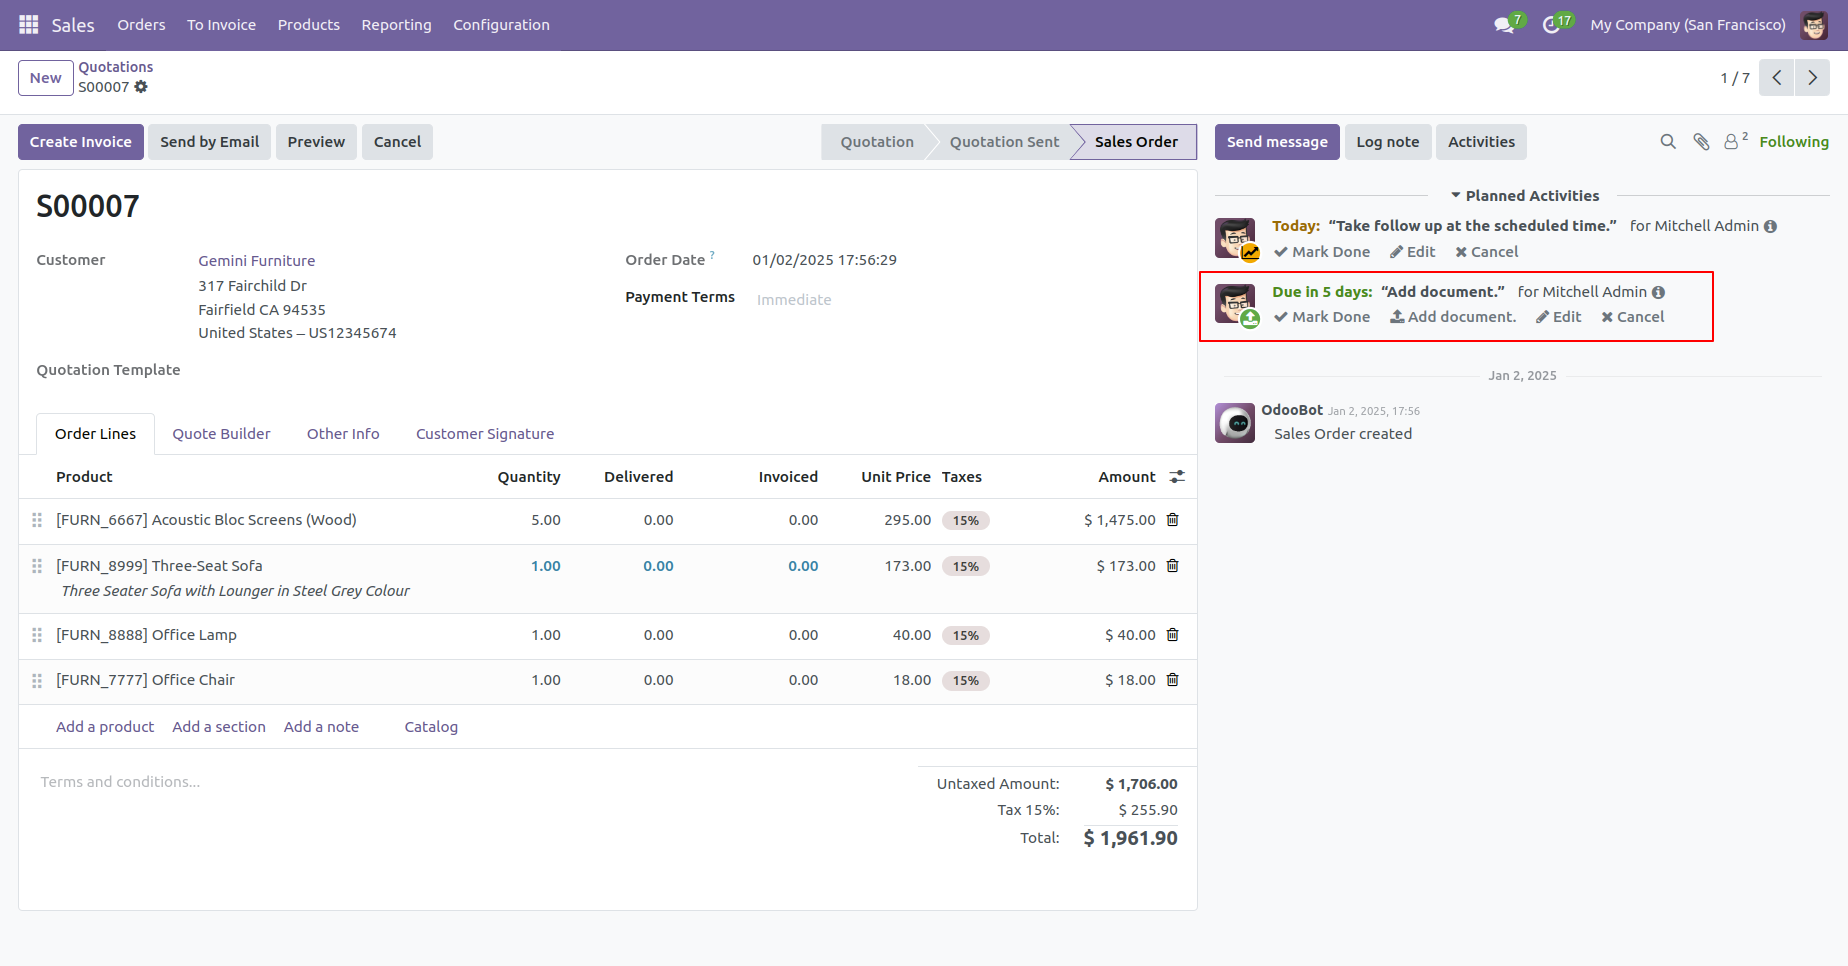Cancel the Today follow up activity
Viewport: 1848px width, 966px height.
tap(1487, 252)
